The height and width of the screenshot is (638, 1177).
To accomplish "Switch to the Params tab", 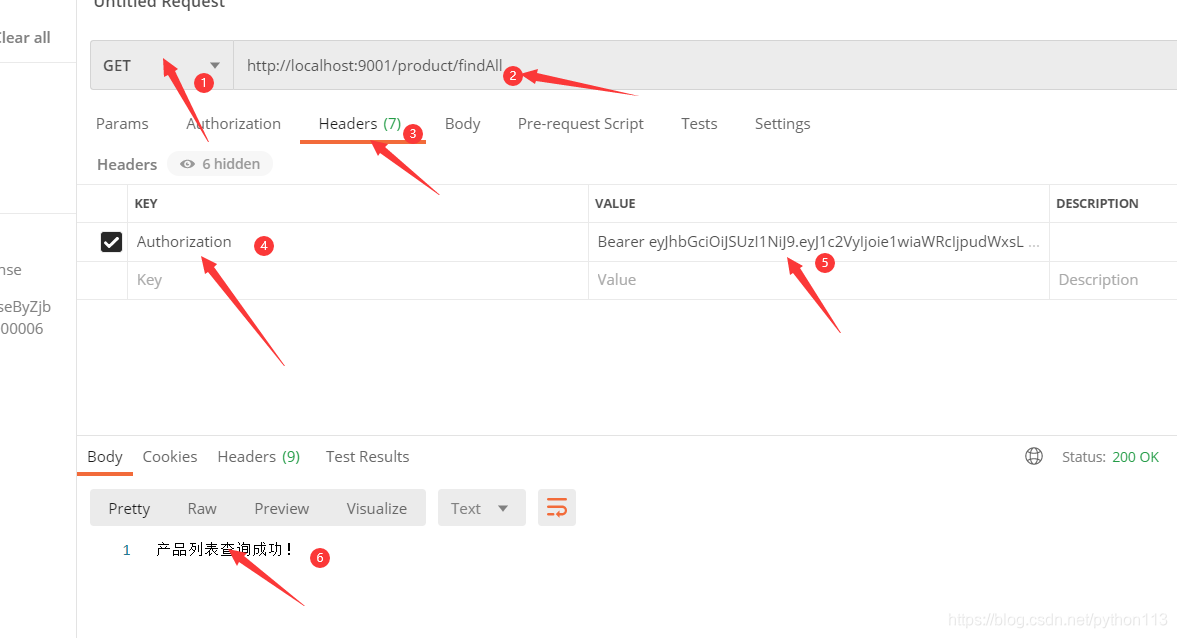I will coord(122,124).
